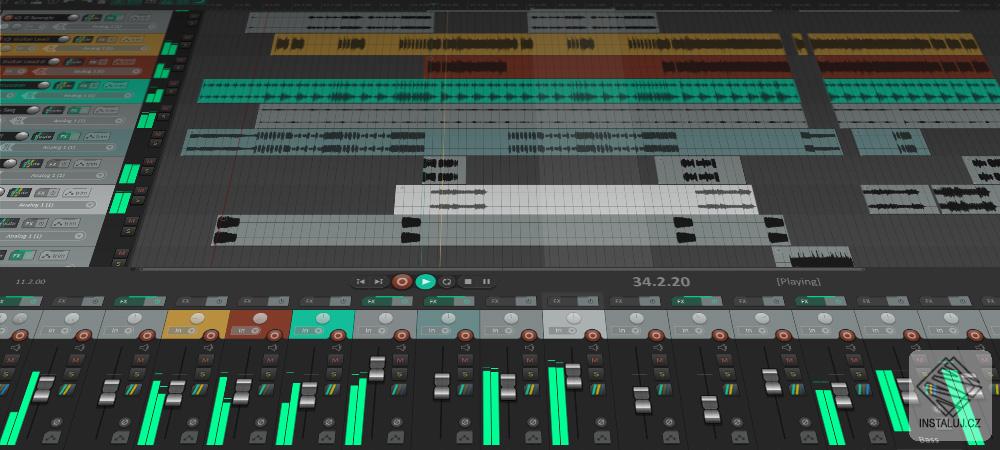This screenshot has width=1000, height=450.
Task: Solo the yellow mixer strip
Action: (203, 374)
